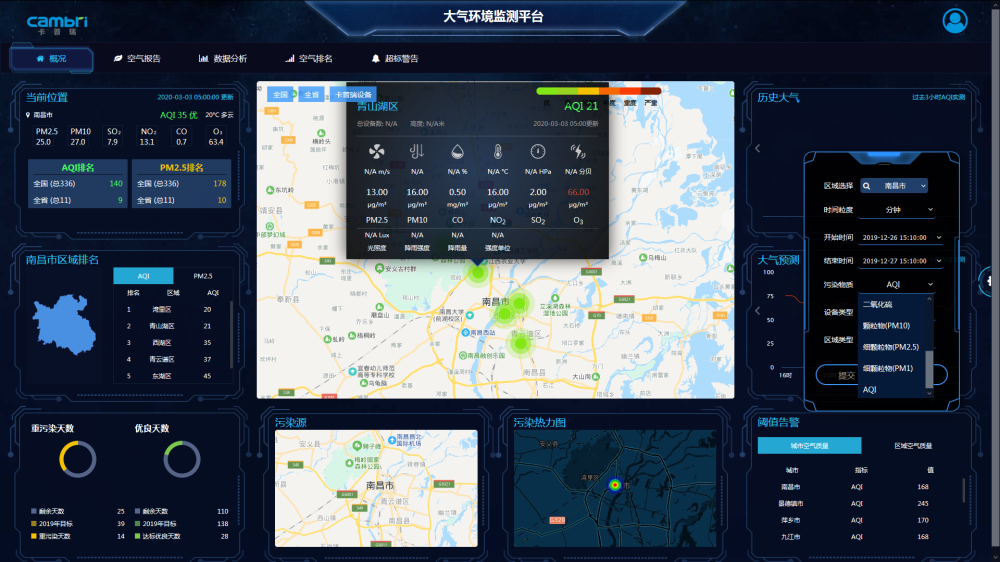Click the 东湖区 ranking row

(x=171, y=376)
